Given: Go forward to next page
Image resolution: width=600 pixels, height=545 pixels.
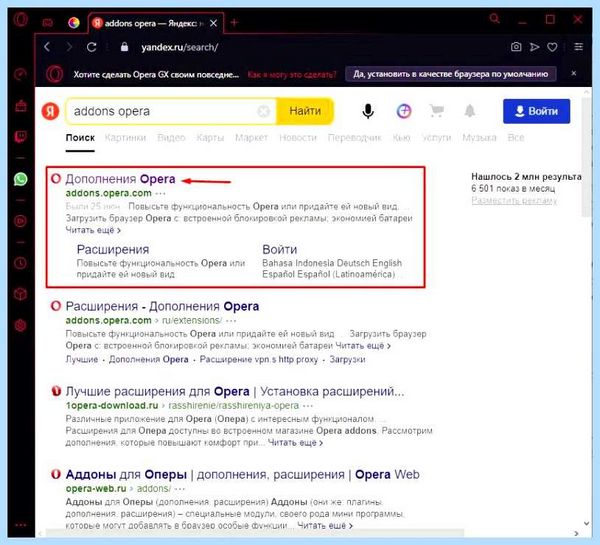Looking at the screenshot, I should (x=69, y=47).
